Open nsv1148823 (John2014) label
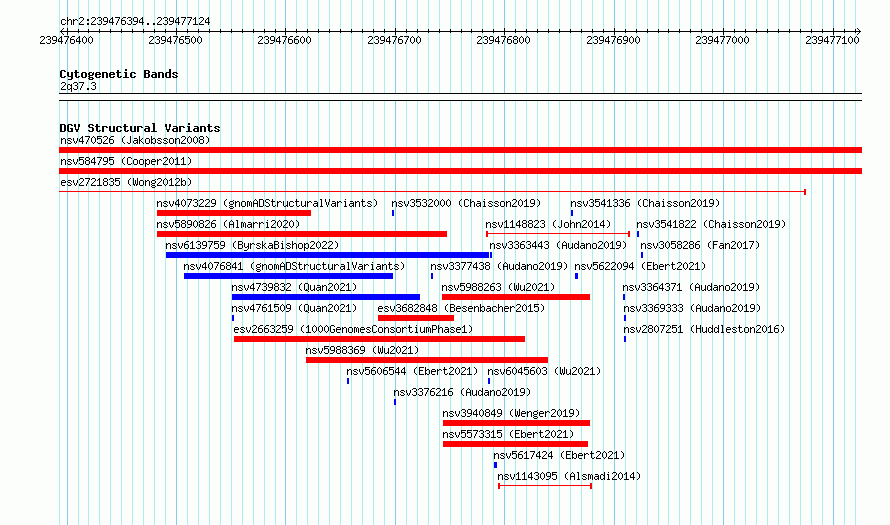This screenshot has width=890, height=525. click(x=548, y=224)
